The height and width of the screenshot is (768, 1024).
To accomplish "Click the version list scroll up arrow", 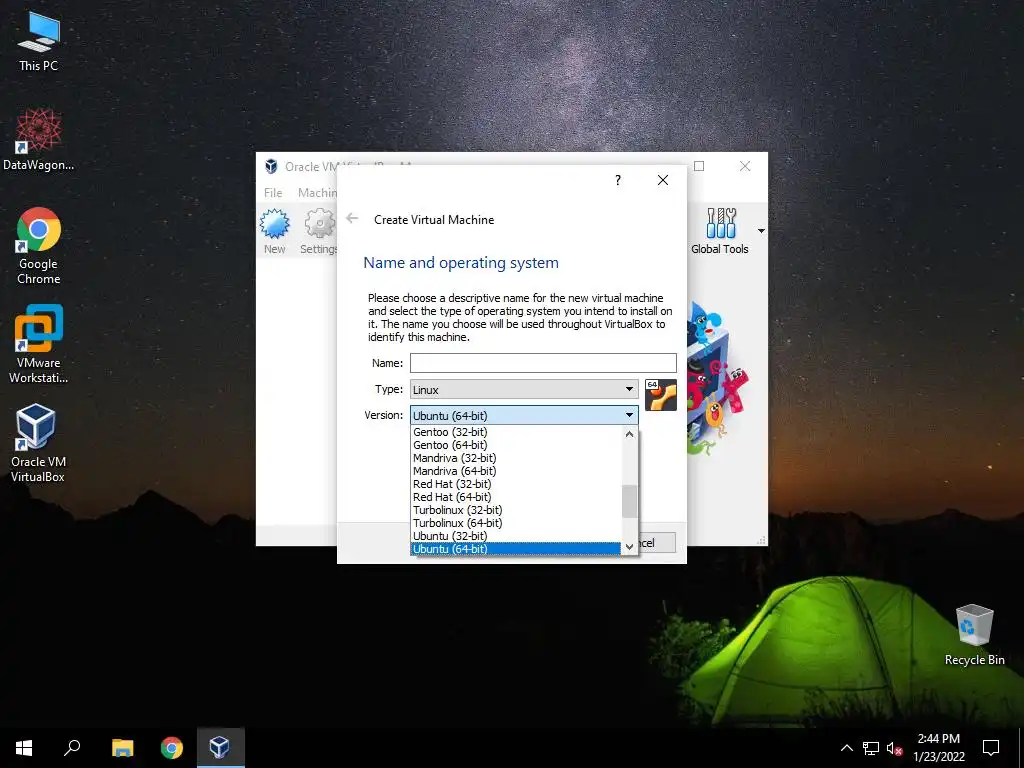I will click(630, 434).
